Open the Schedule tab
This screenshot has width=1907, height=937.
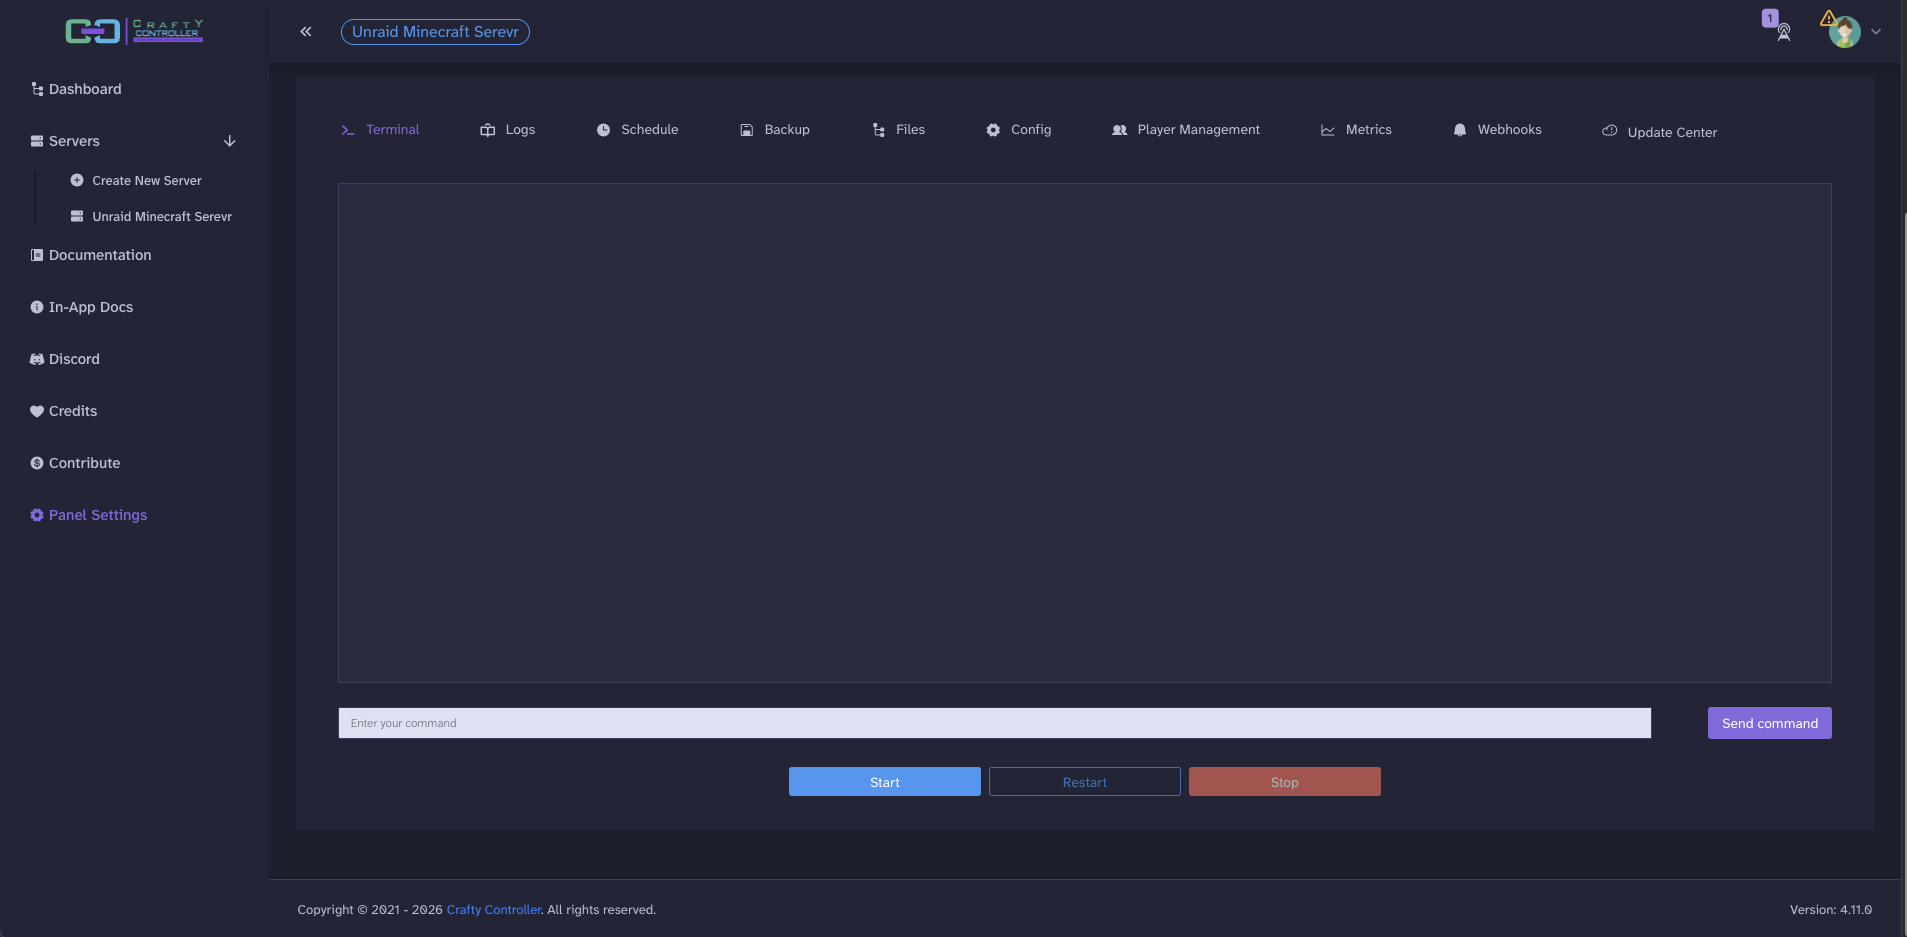point(637,130)
